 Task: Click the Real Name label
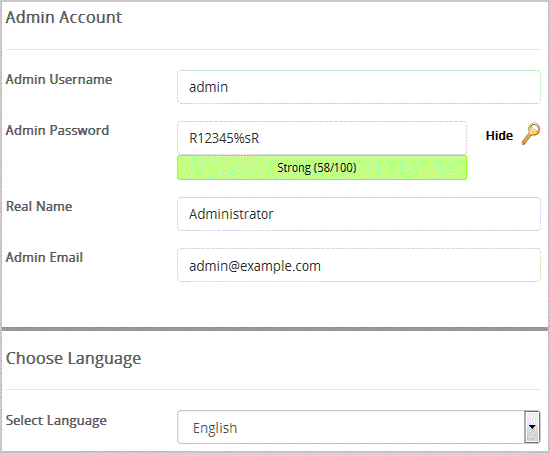(39, 206)
